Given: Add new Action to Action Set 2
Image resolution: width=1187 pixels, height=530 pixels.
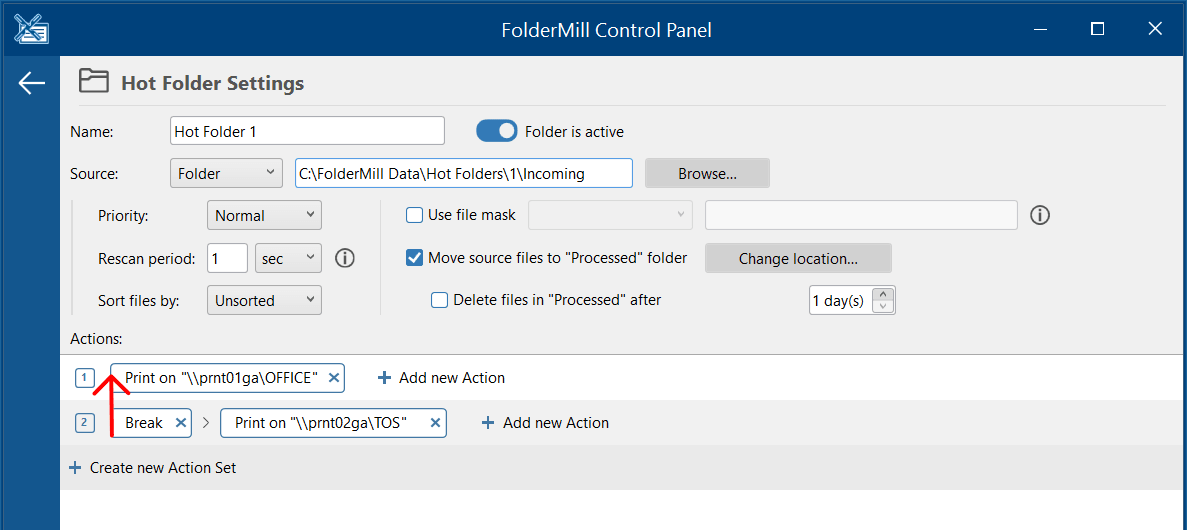Looking at the screenshot, I should pos(545,423).
